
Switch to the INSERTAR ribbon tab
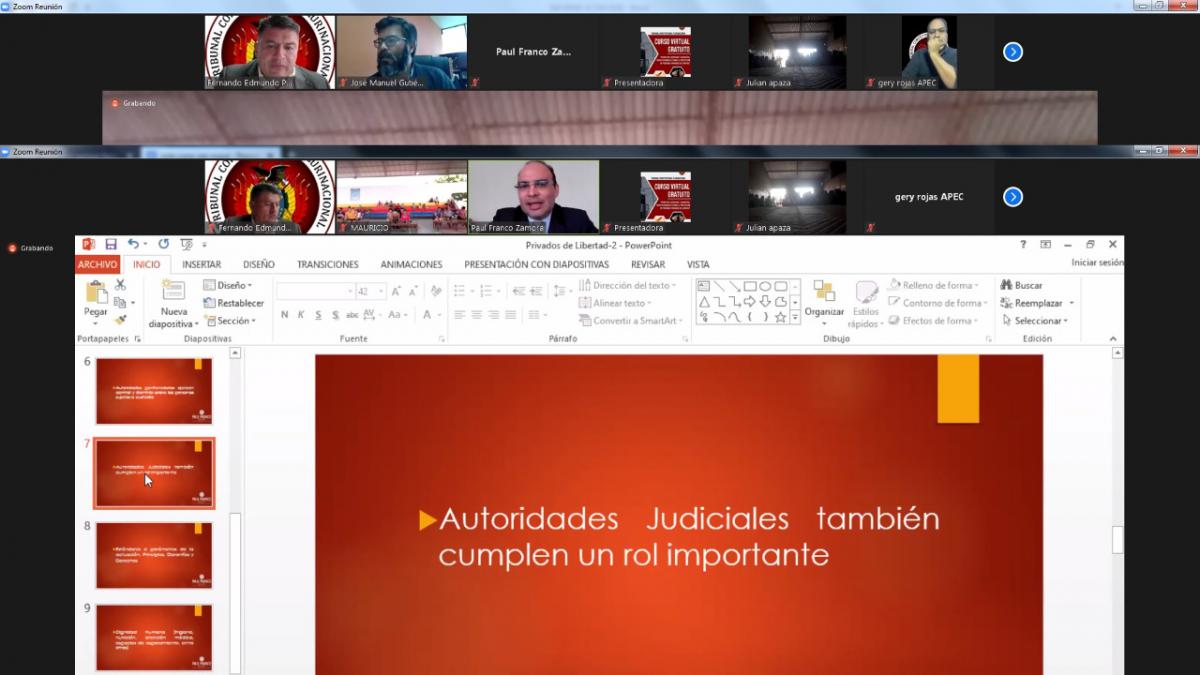pos(201,265)
